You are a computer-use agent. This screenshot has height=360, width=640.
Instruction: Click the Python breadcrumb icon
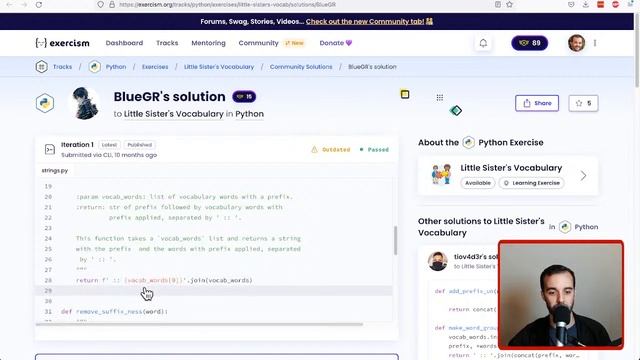tap(95, 67)
